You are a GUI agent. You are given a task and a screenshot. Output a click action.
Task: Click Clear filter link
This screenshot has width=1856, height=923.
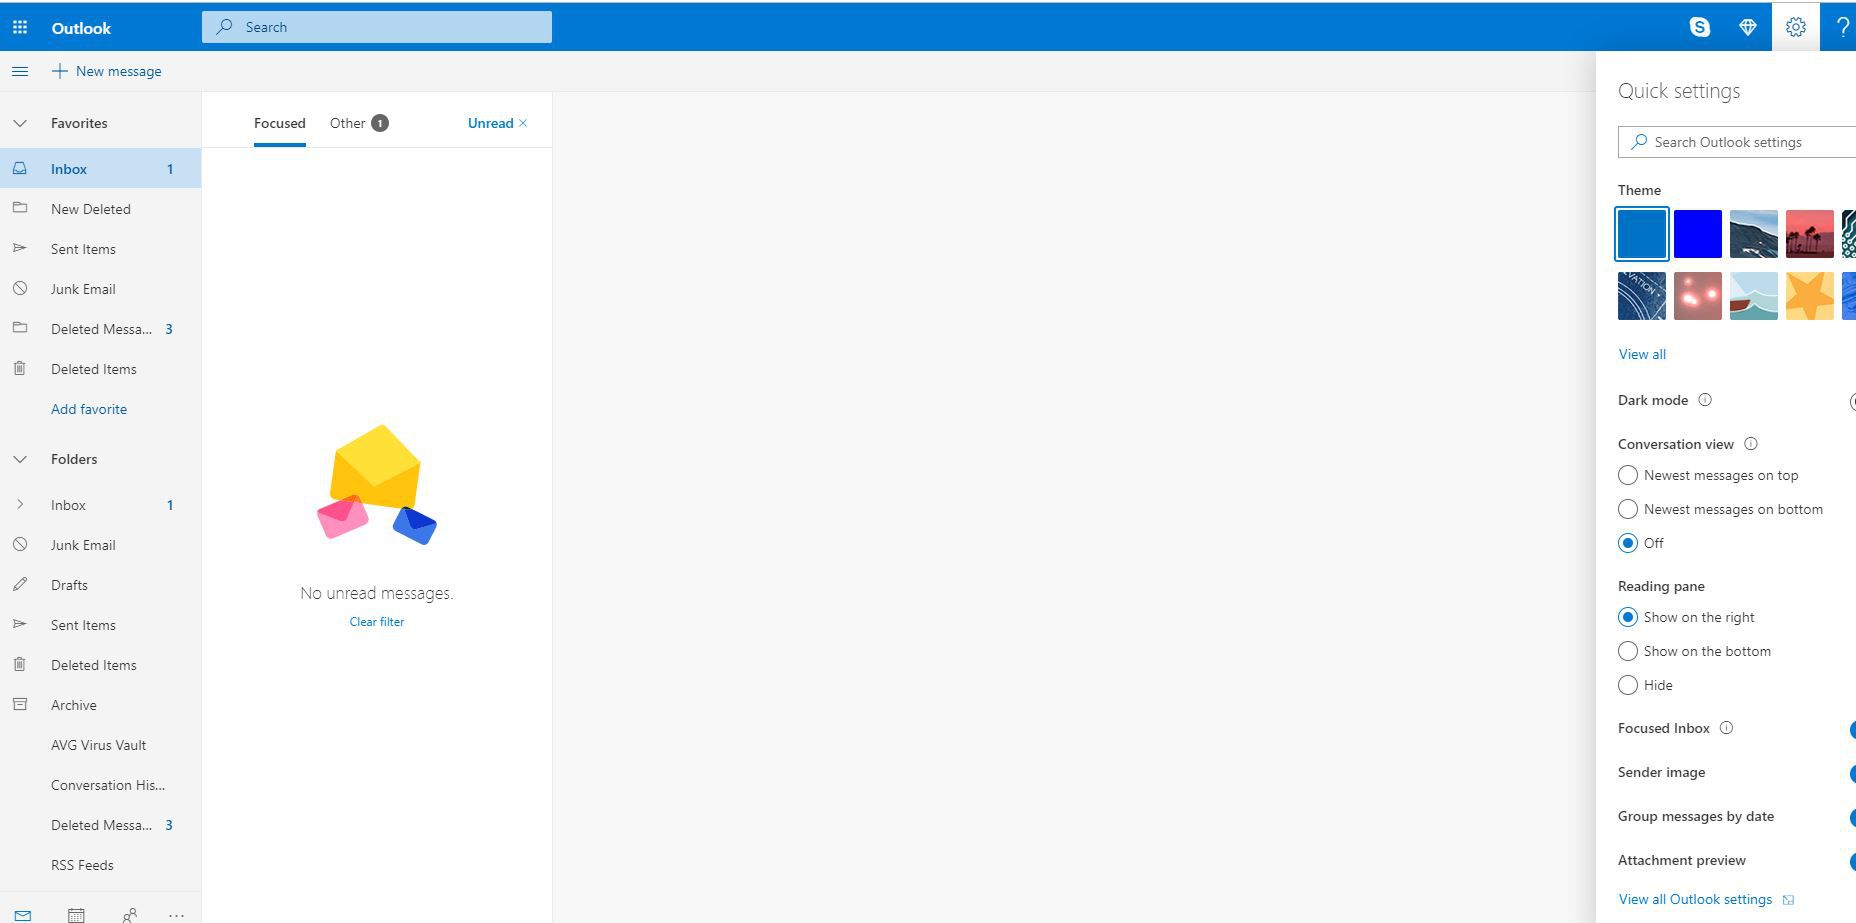coord(377,622)
